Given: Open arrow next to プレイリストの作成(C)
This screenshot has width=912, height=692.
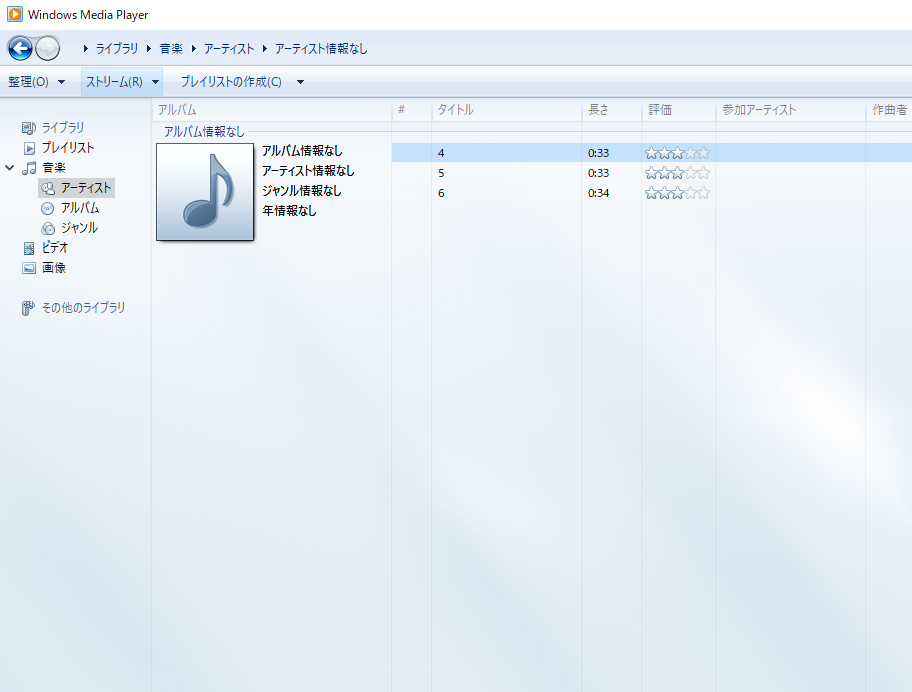Looking at the screenshot, I should (300, 82).
